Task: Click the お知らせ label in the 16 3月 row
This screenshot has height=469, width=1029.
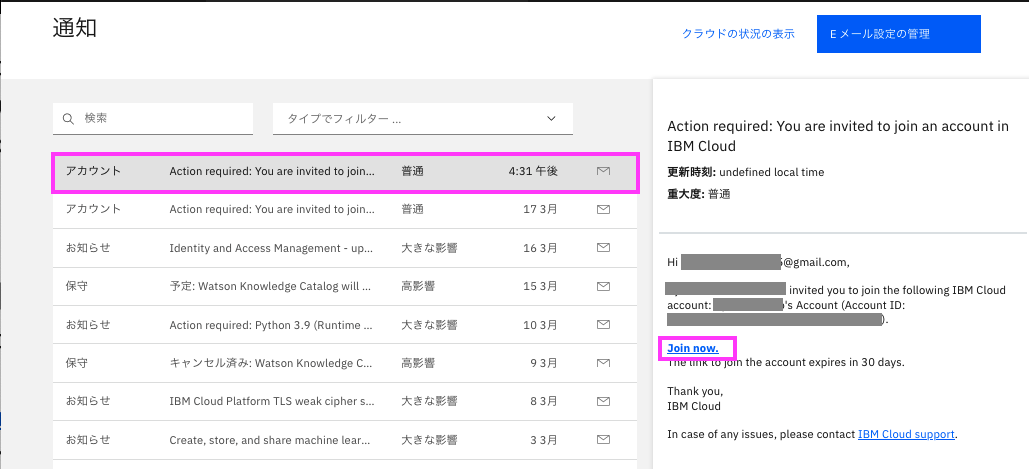Action: (x=87, y=248)
